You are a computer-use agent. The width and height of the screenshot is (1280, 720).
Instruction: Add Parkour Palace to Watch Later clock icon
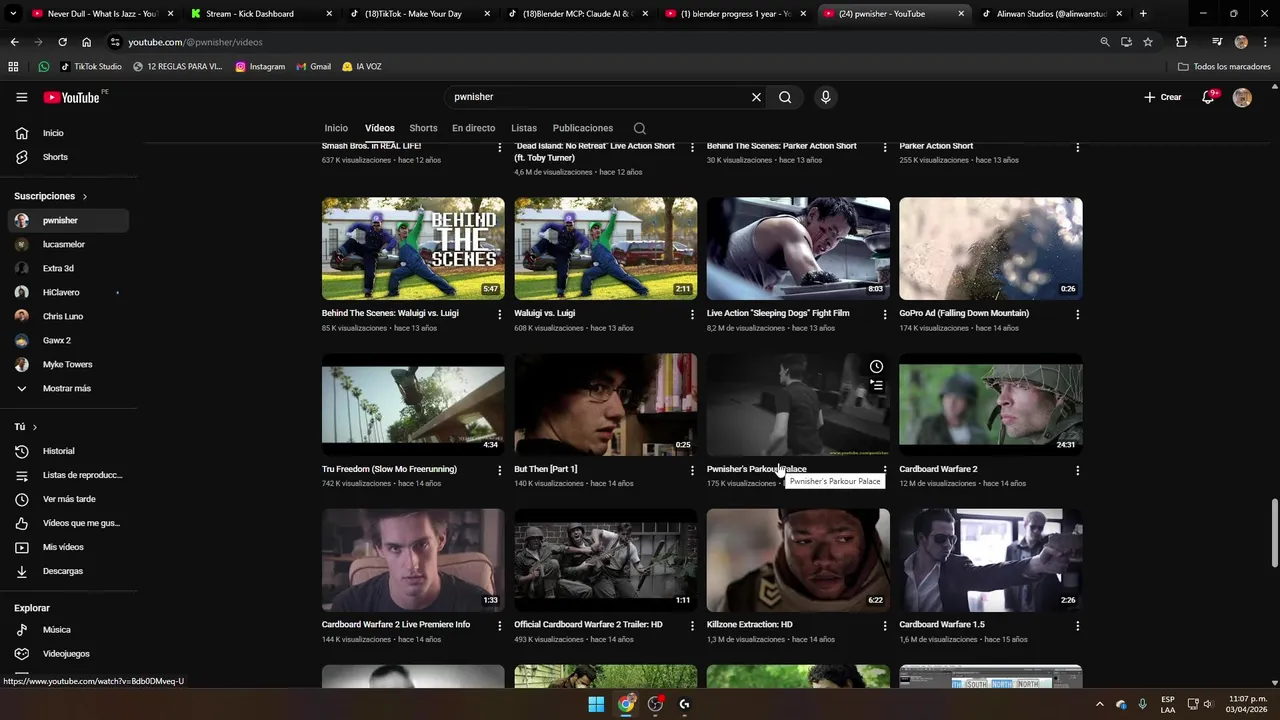pos(876,367)
